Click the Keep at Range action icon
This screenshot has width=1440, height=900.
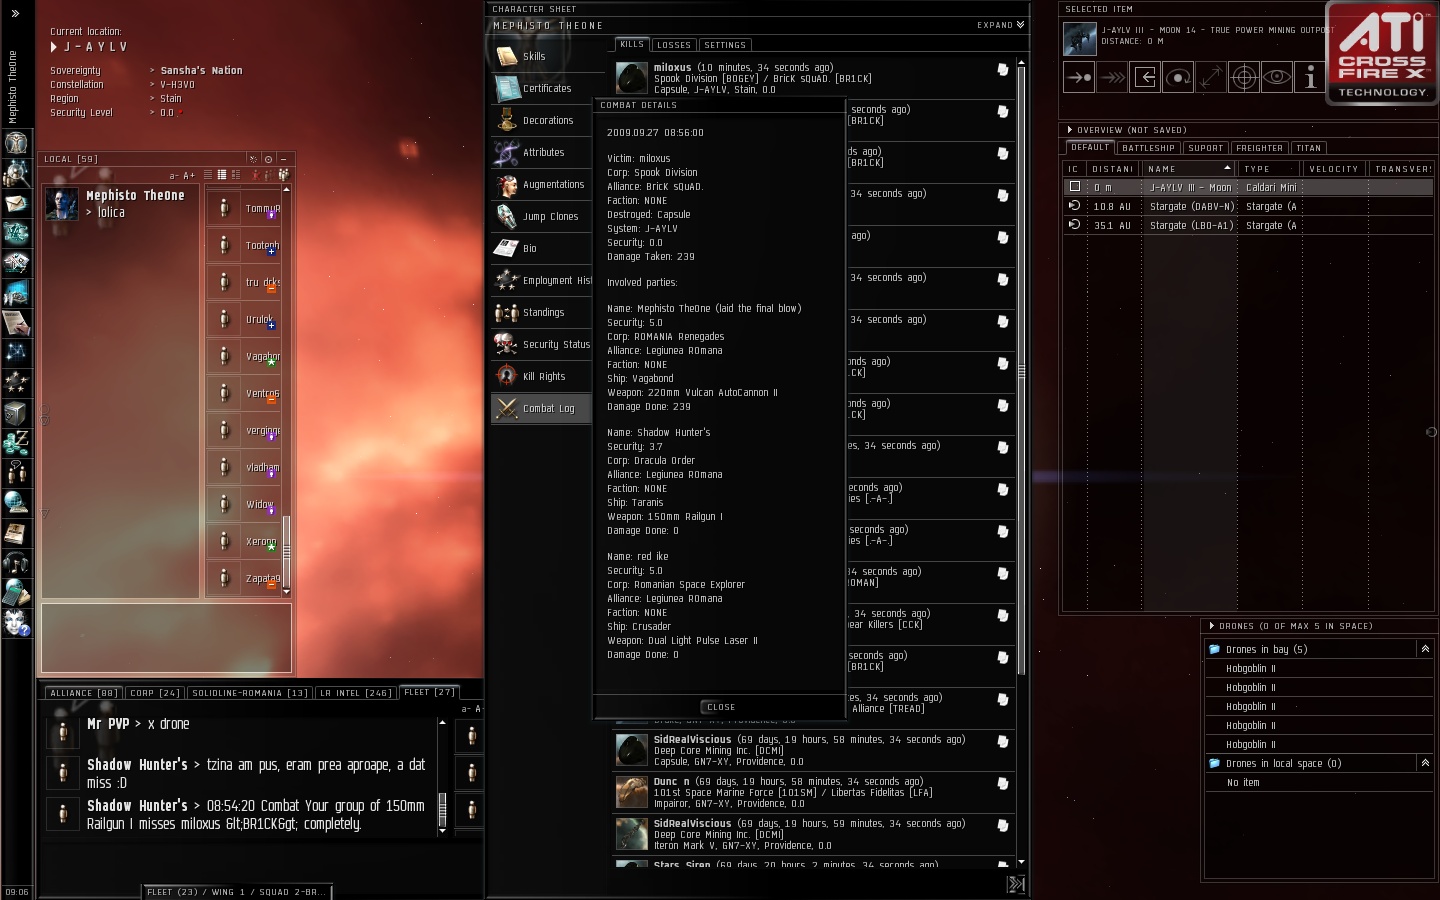[1211, 77]
